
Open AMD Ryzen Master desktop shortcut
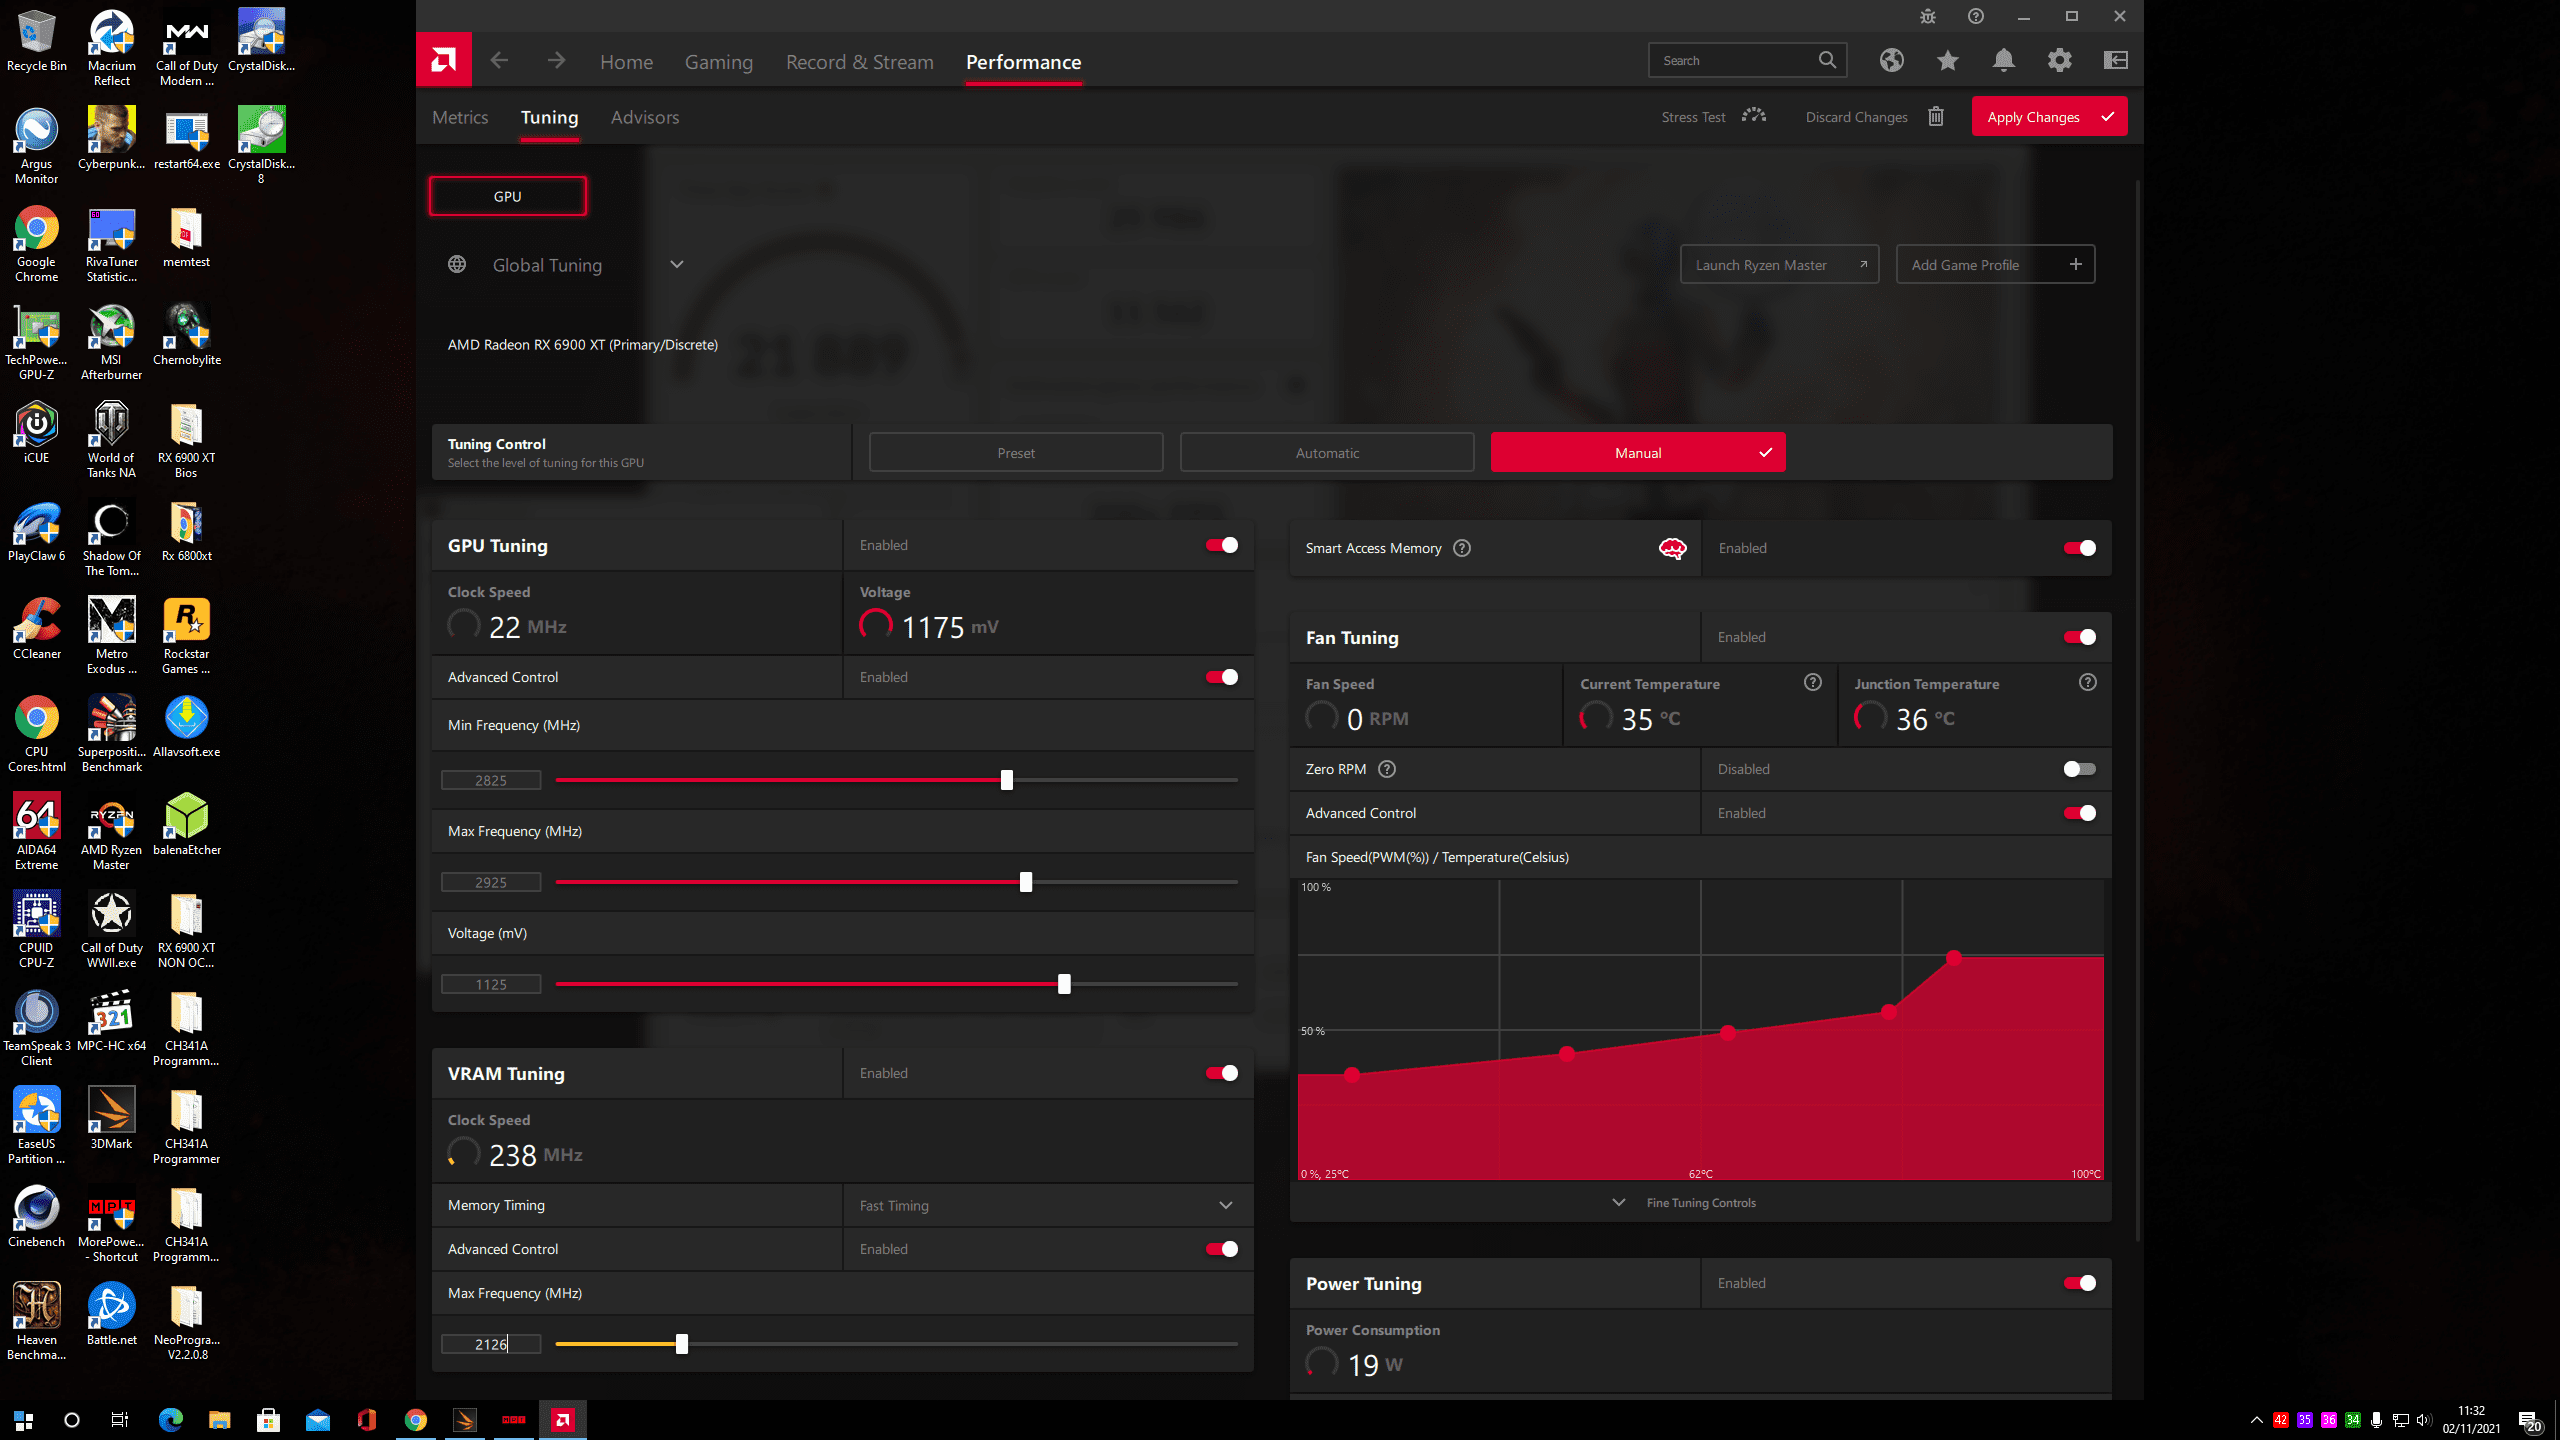(111, 833)
